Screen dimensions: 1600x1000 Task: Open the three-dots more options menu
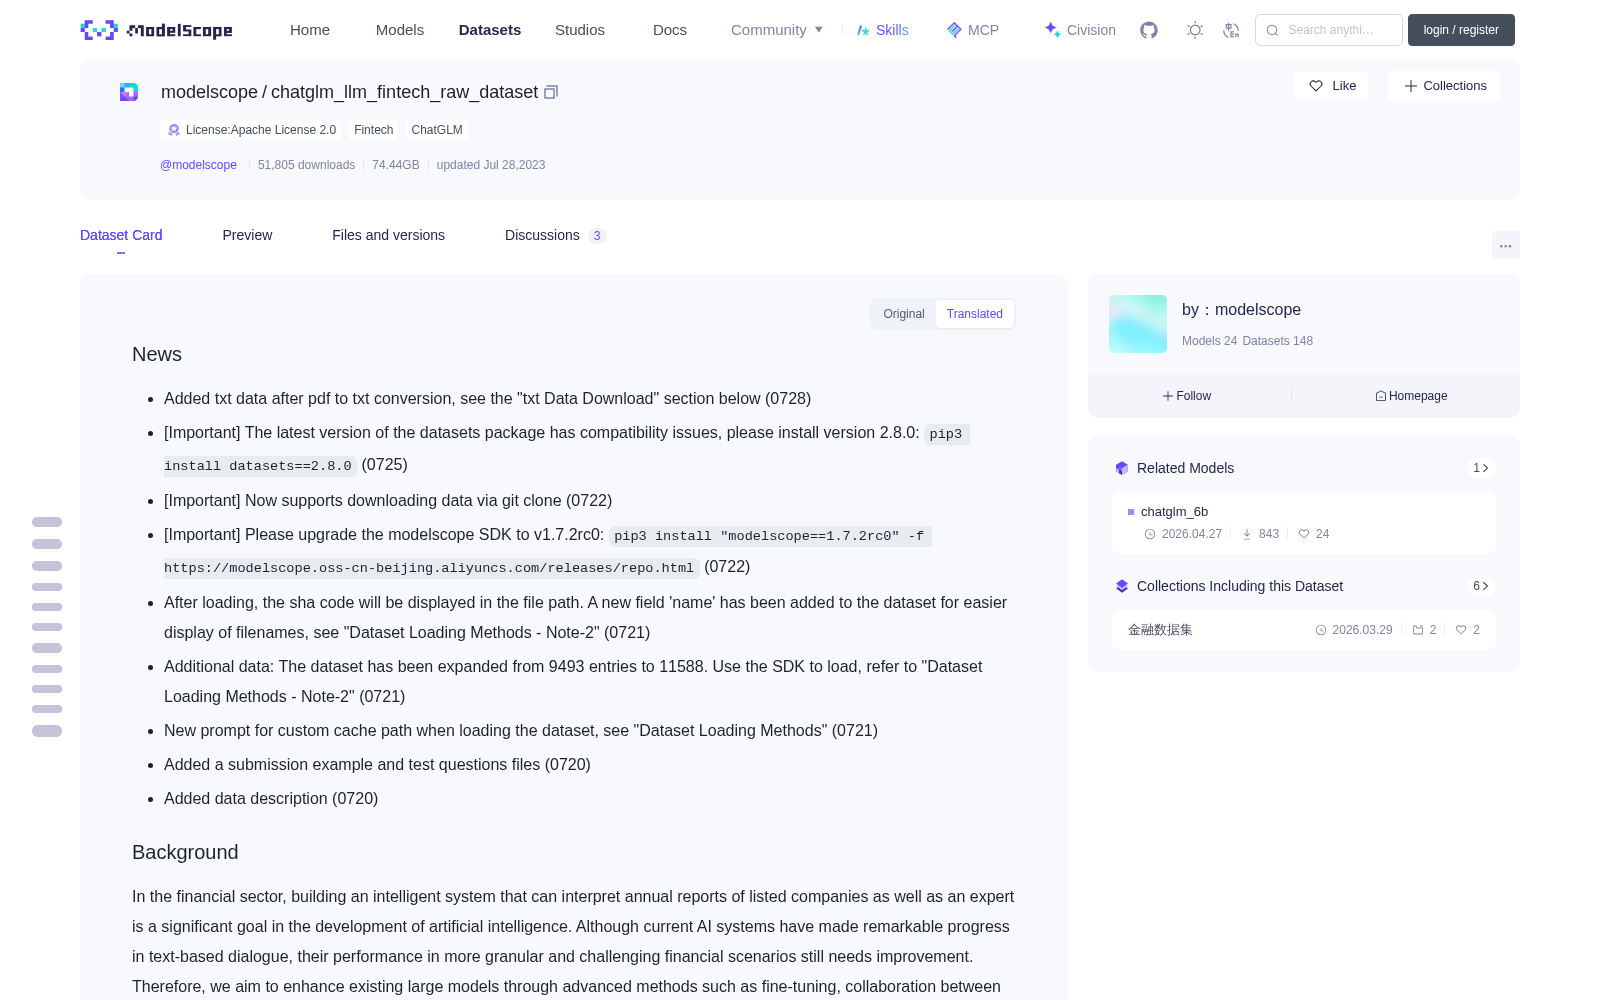pyautogui.click(x=1506, y=245)
